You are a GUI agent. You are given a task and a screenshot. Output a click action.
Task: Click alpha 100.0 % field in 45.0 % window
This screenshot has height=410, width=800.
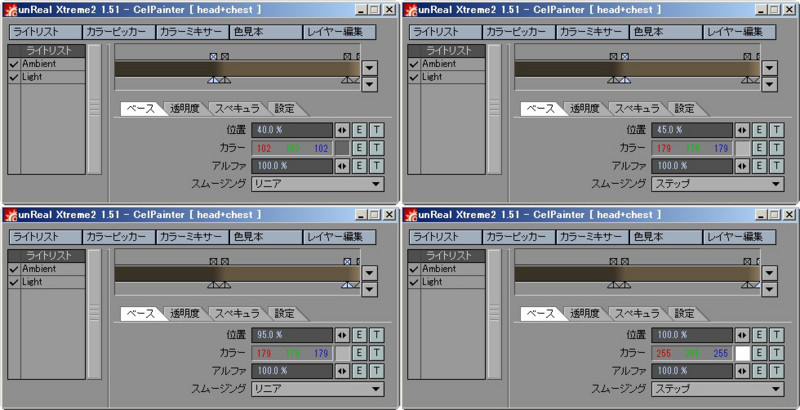point(692,166)
